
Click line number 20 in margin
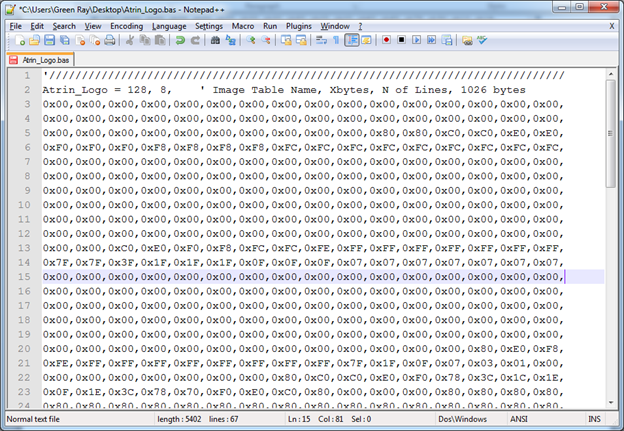pos(24,349)
